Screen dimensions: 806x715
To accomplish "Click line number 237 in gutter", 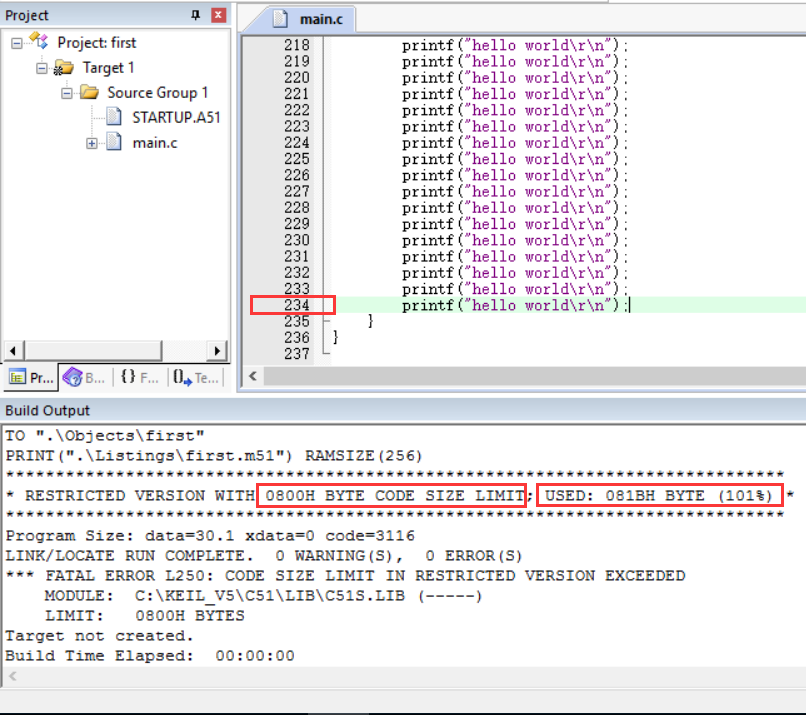I will 297,354.
